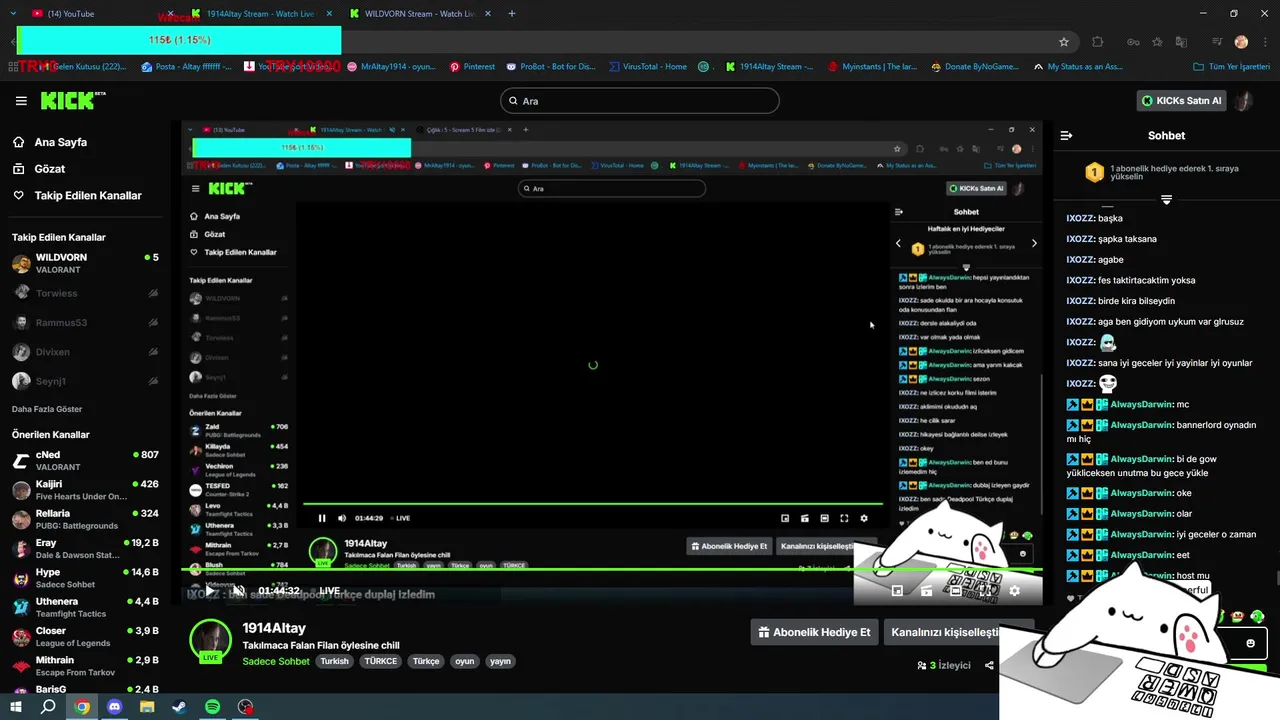Open the cNed recommended channel avatar
1280x720 pixels.
coord(21,461)
